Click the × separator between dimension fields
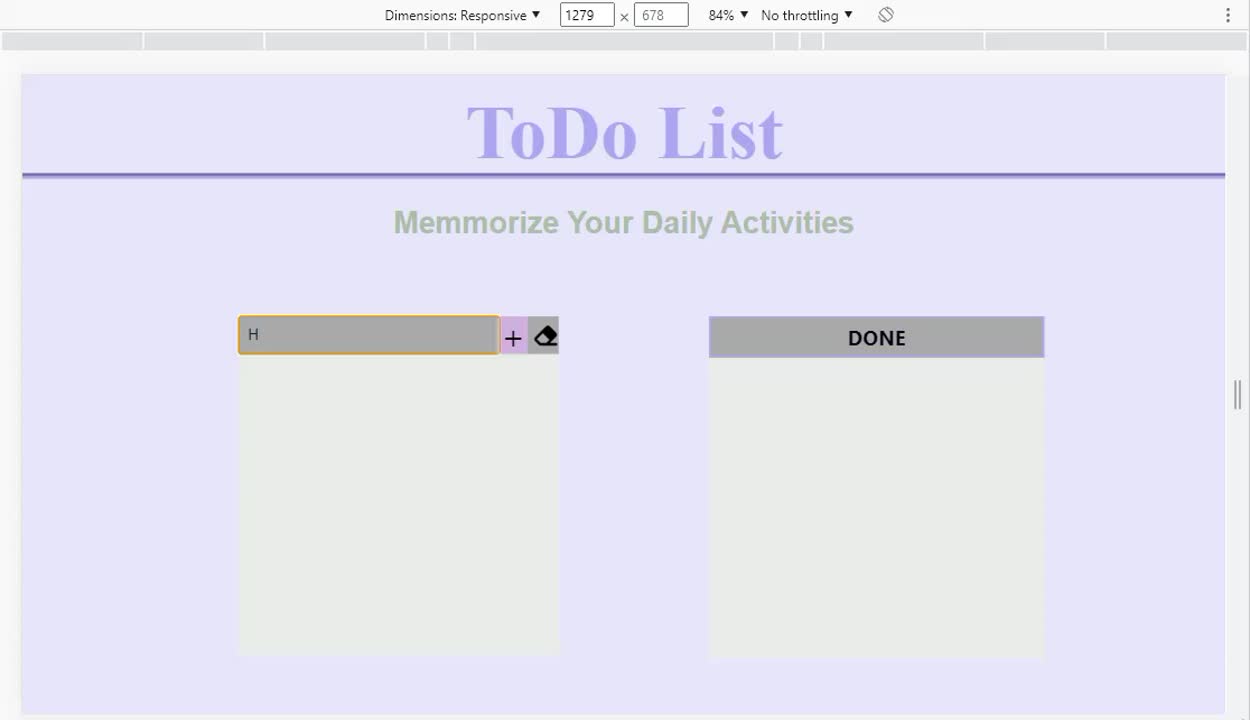The width and height of the screenshot is (1250, 720). coord(624,16)
